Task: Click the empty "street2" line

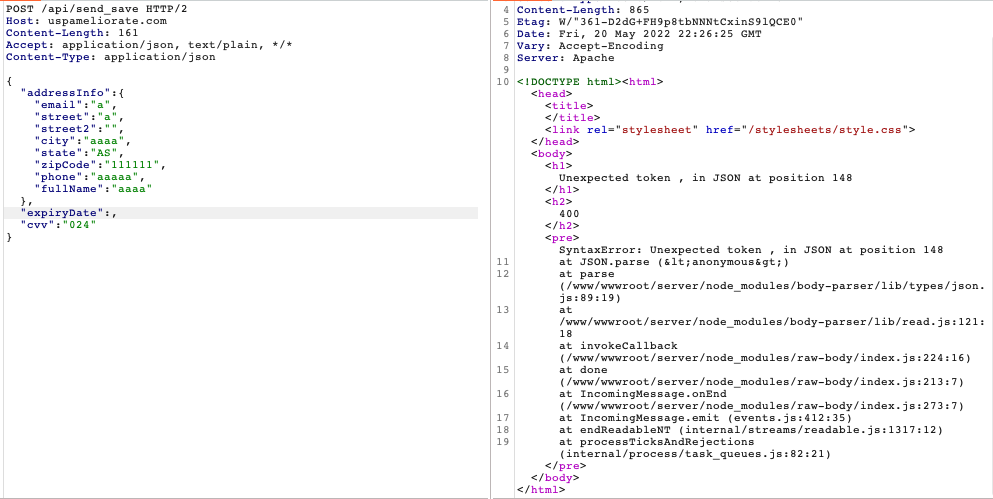Action: 78,129
